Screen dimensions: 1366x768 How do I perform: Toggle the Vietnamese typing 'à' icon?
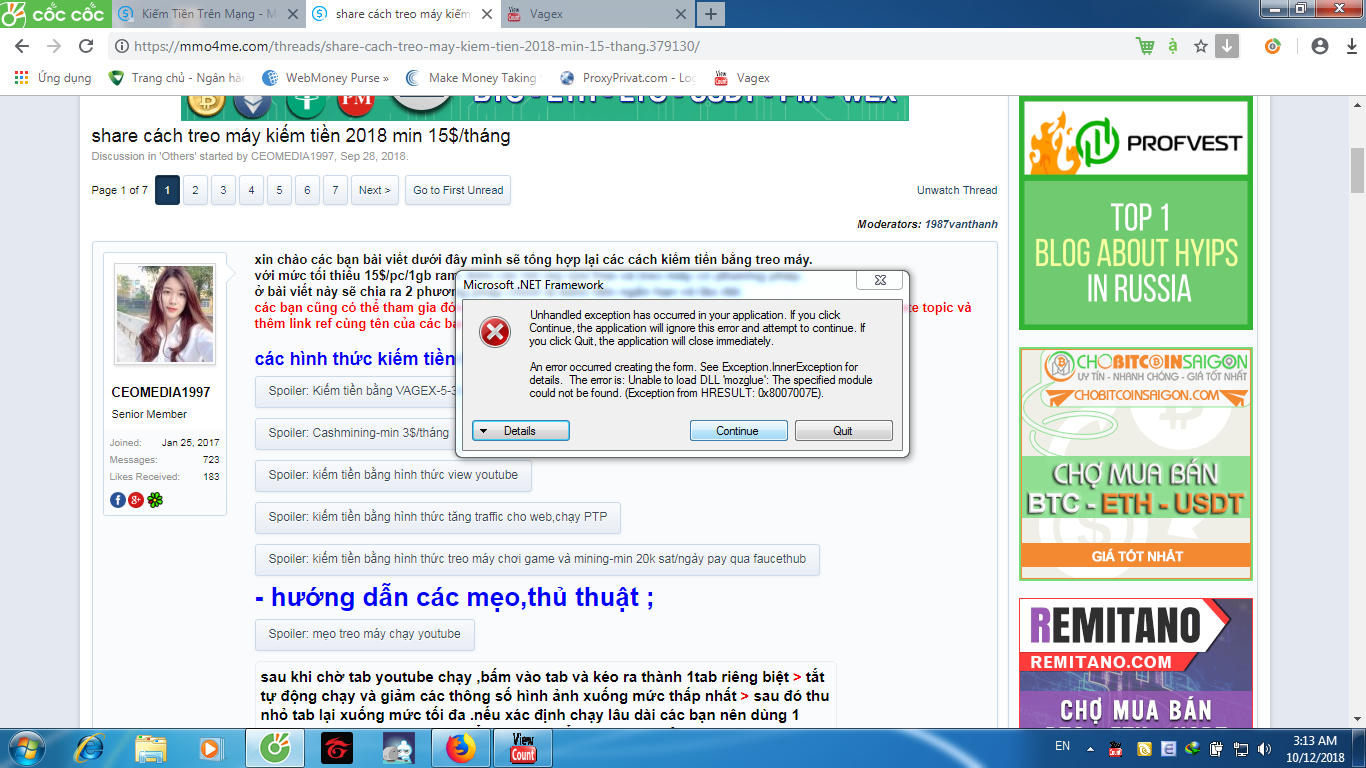[1173, 46]
